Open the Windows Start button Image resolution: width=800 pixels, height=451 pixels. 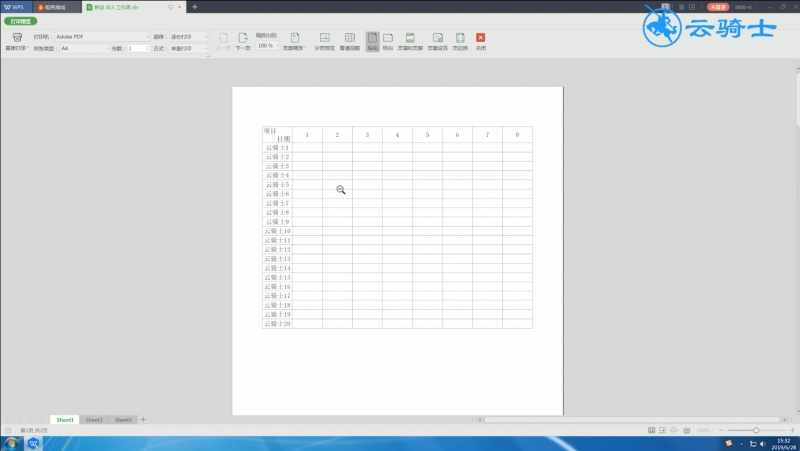11,444
